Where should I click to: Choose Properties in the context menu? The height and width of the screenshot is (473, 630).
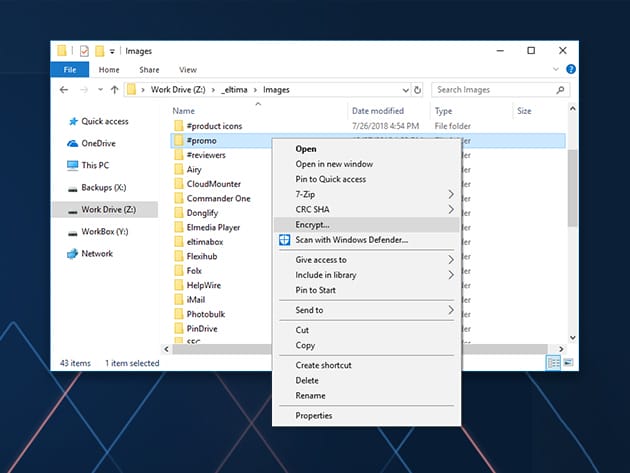313,416
